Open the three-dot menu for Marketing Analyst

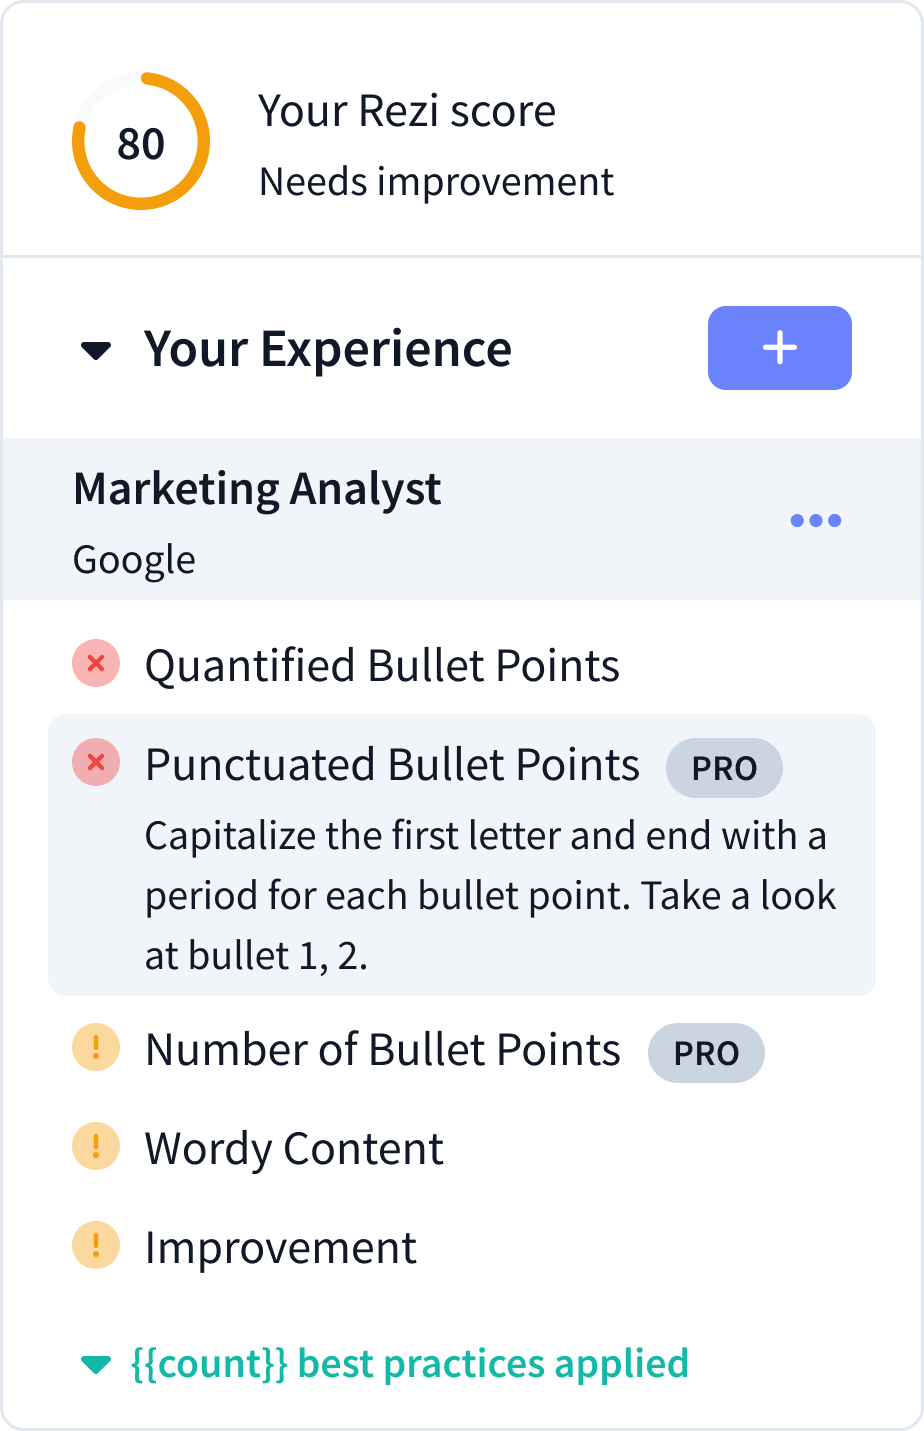(816, 519)
